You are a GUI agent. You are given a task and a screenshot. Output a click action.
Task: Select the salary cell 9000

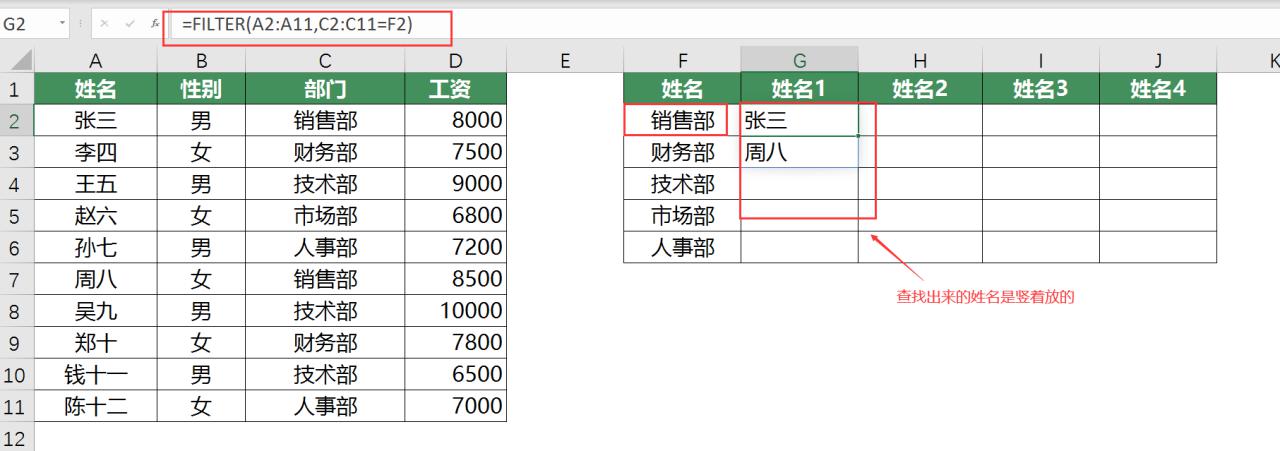click(x=456, y=184)
